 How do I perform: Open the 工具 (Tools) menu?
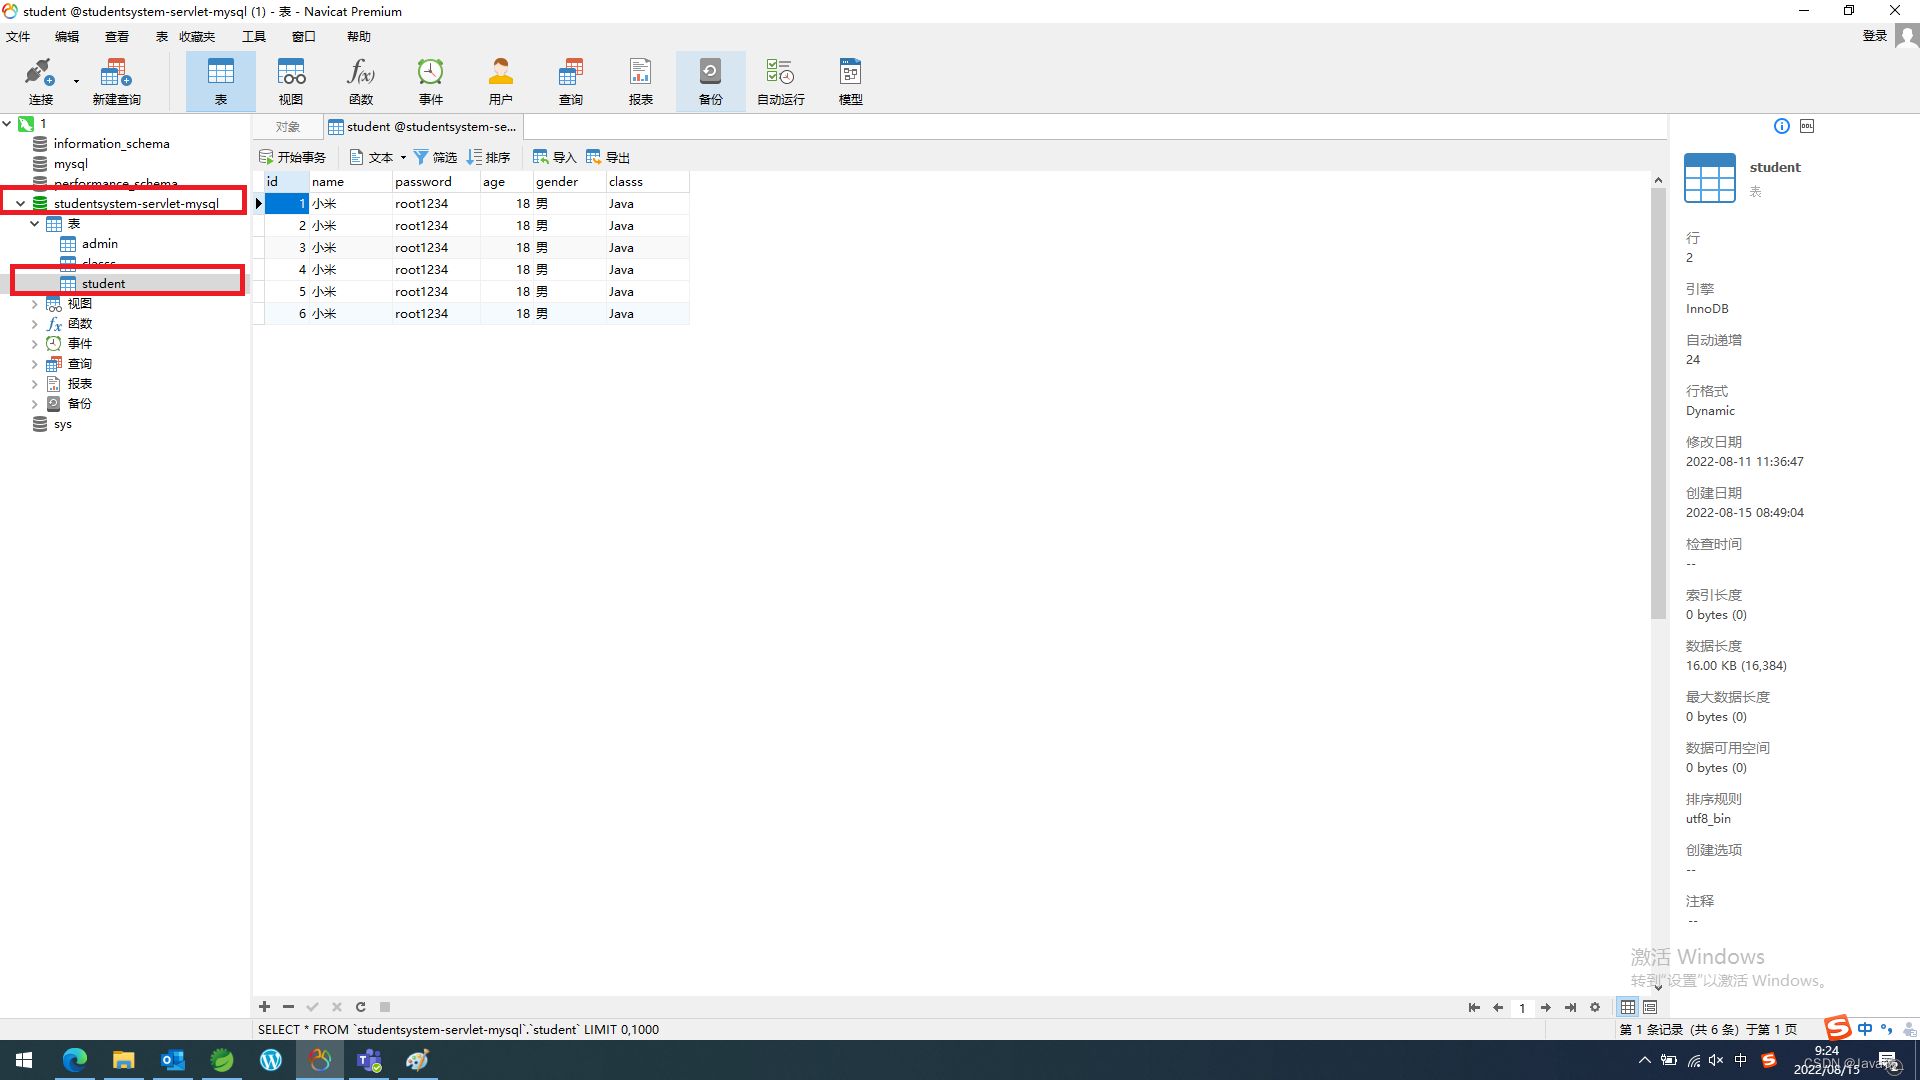pyautogui.click(x=253, y=36)
